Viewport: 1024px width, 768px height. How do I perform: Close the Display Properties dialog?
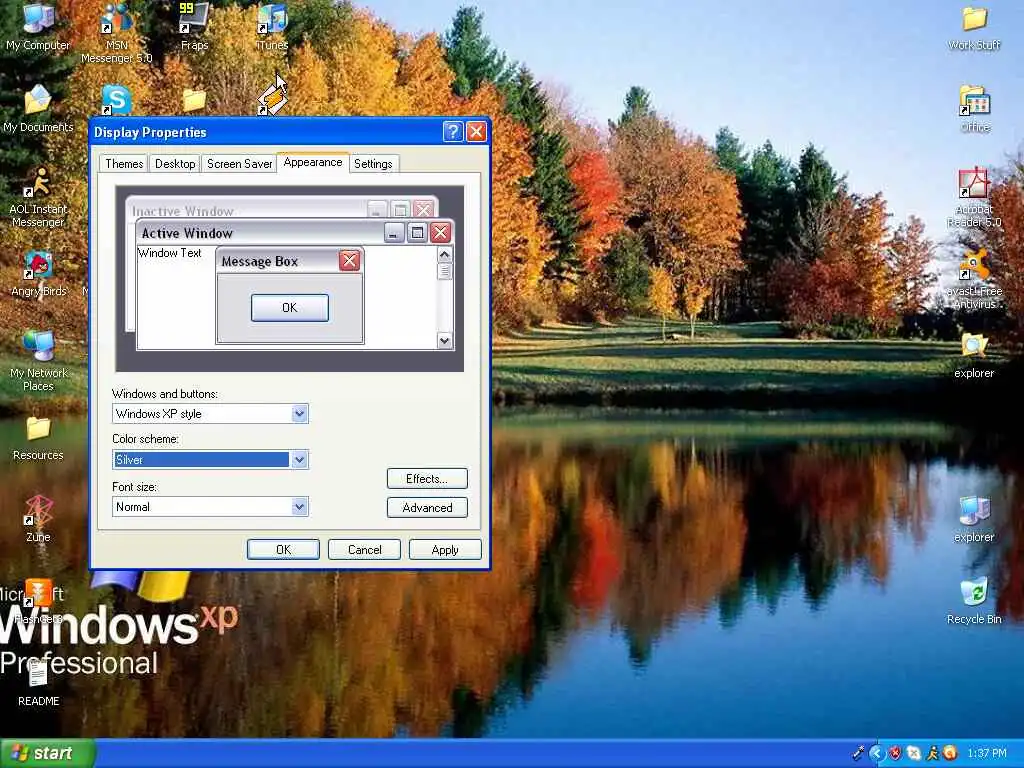click(476, 132)
